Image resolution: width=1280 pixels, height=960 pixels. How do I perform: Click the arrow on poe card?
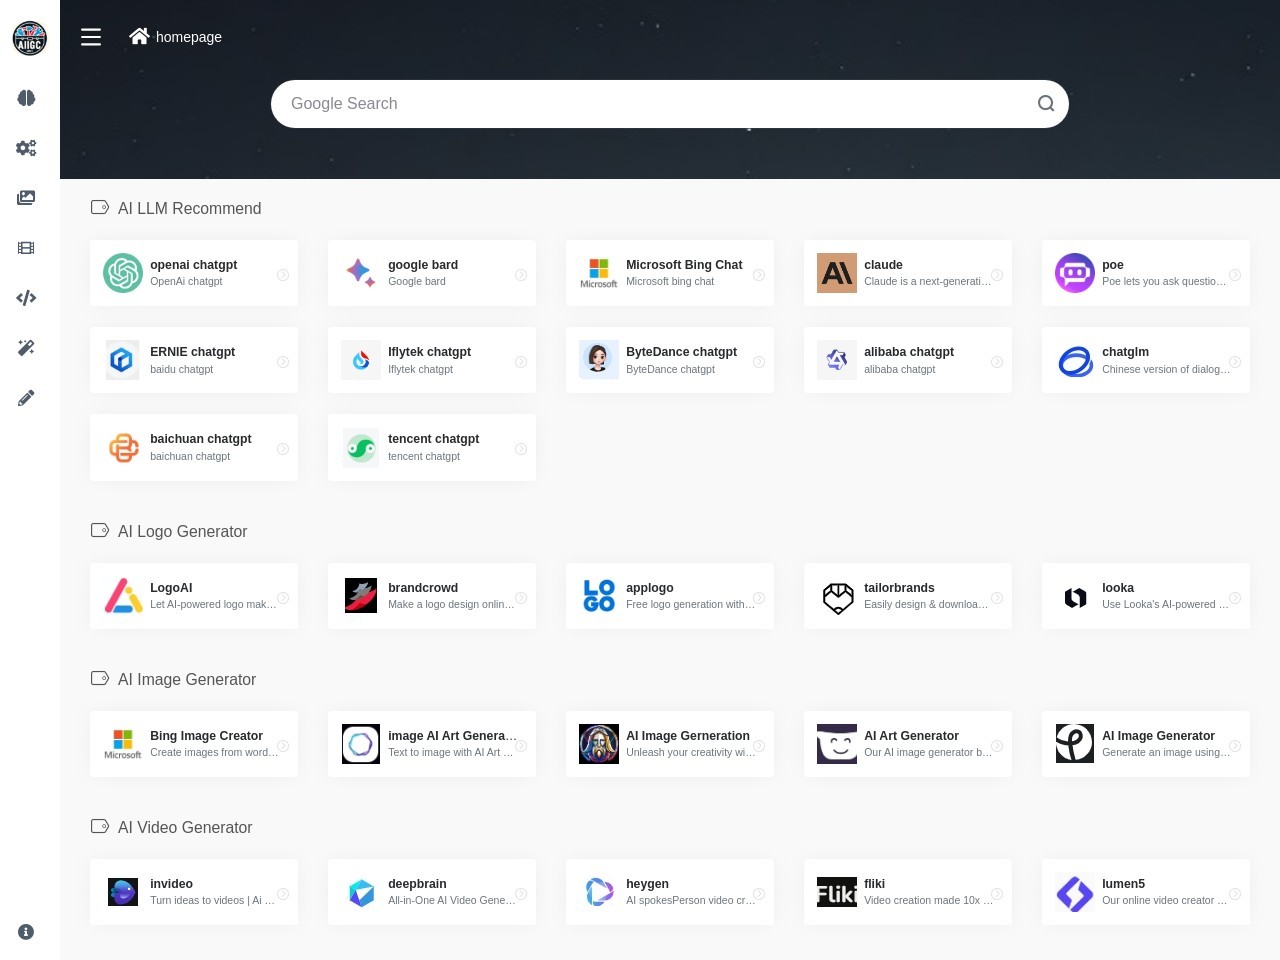[x=1235, y=275]
